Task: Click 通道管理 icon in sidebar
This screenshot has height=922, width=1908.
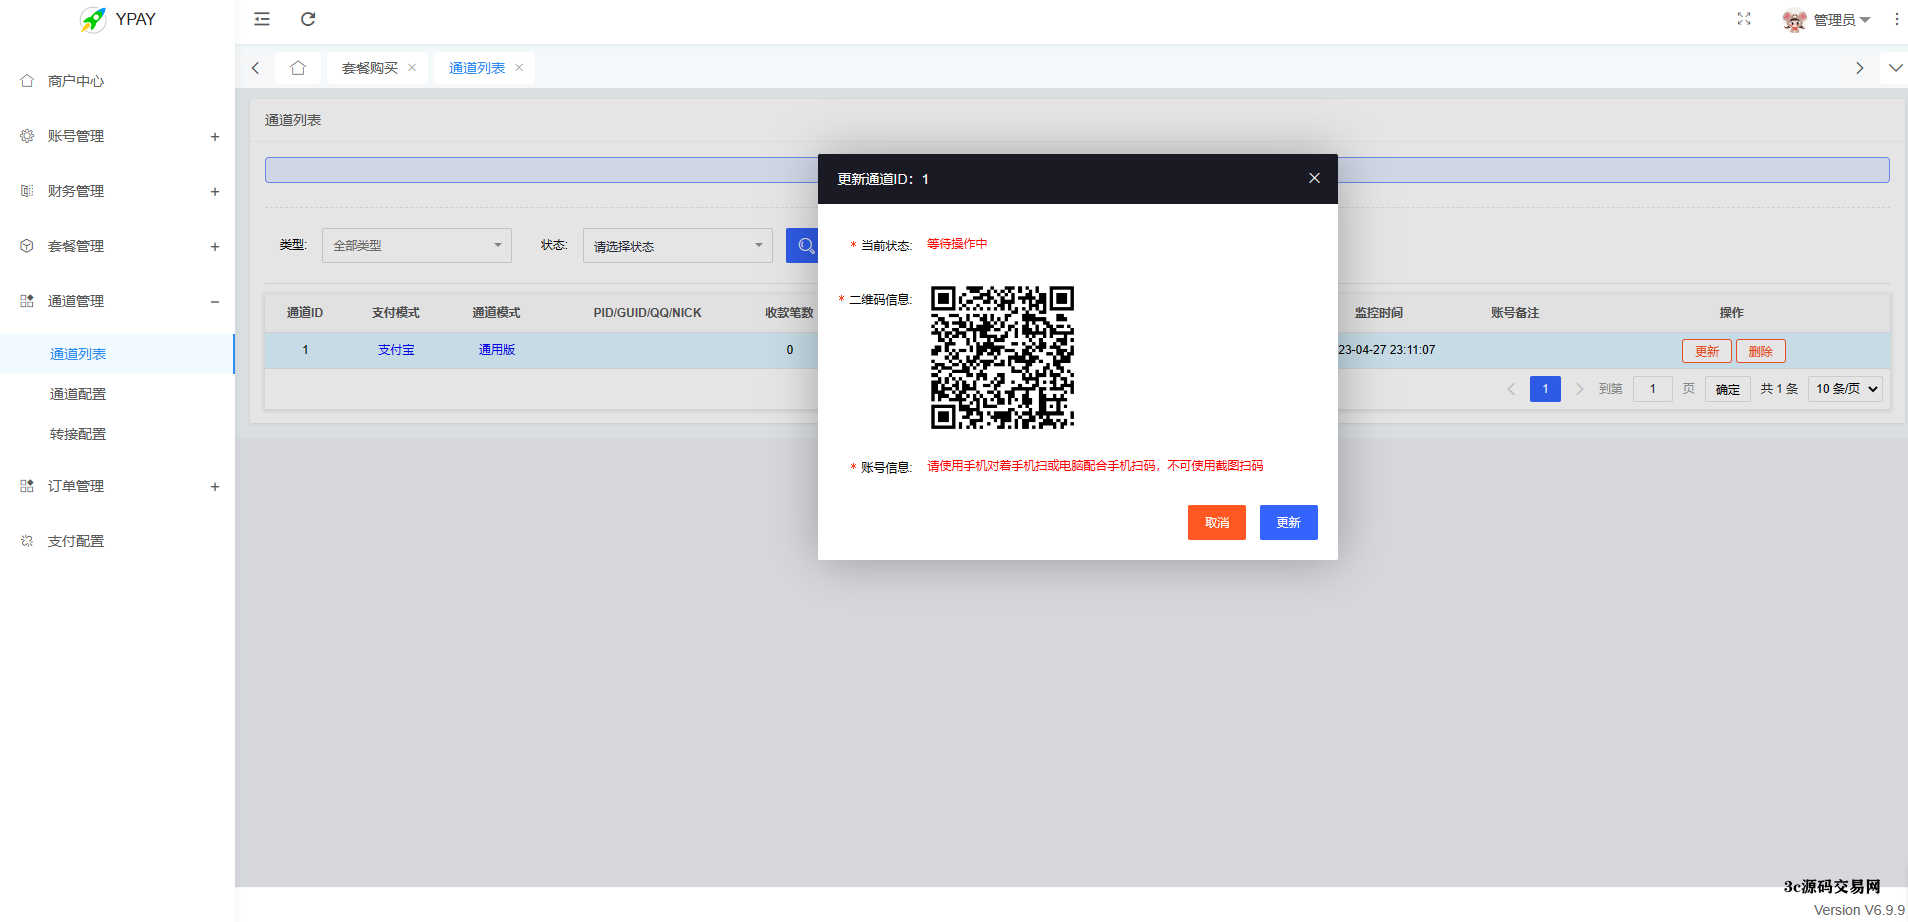Action: [27, 301]
